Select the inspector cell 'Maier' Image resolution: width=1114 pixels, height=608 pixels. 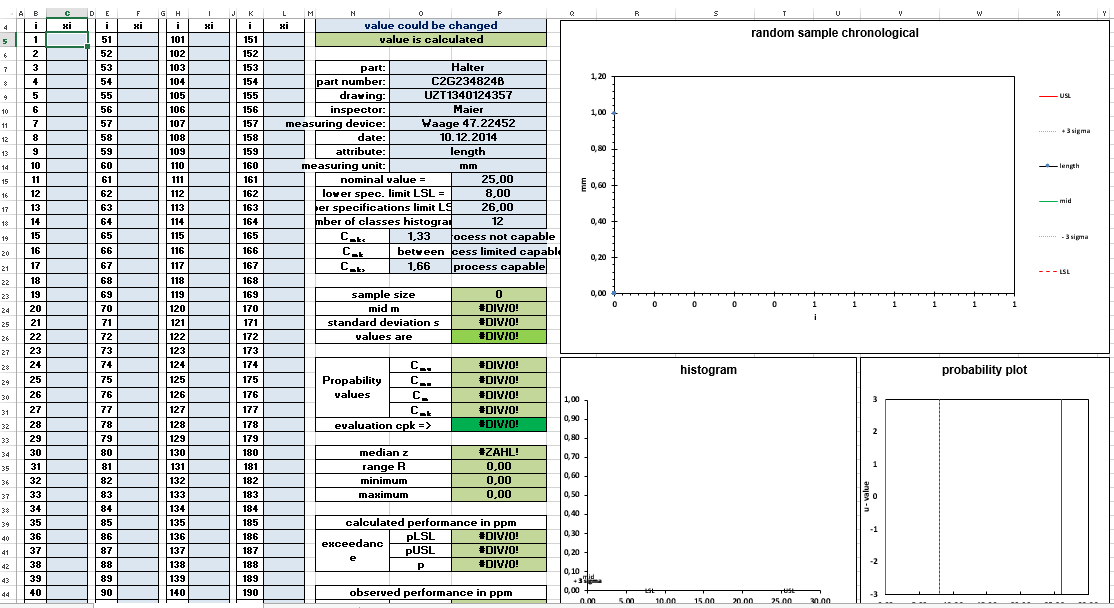coord(467,109)
